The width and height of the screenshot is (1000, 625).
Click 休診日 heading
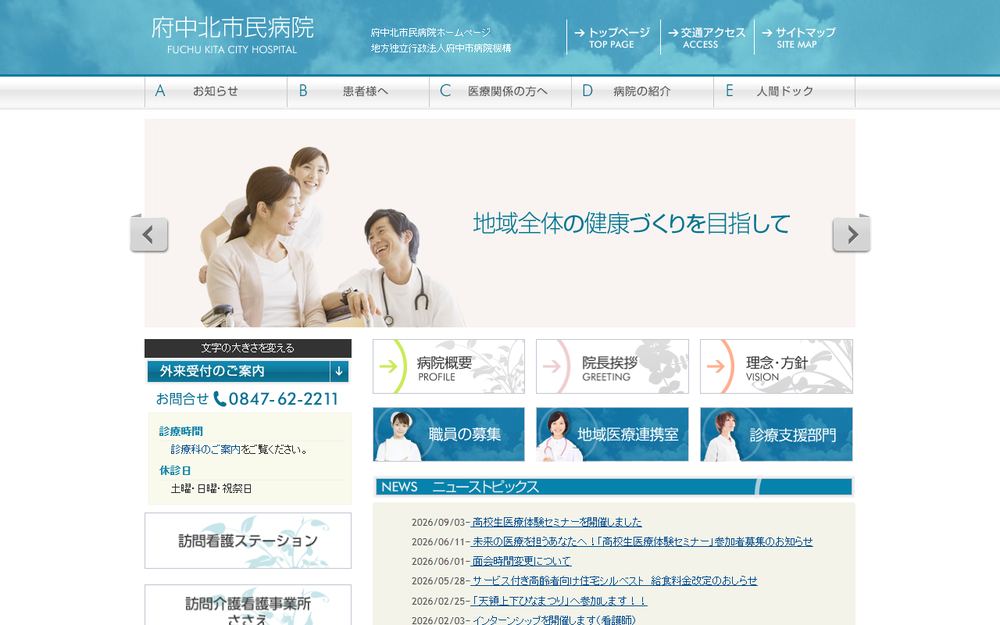175,470
